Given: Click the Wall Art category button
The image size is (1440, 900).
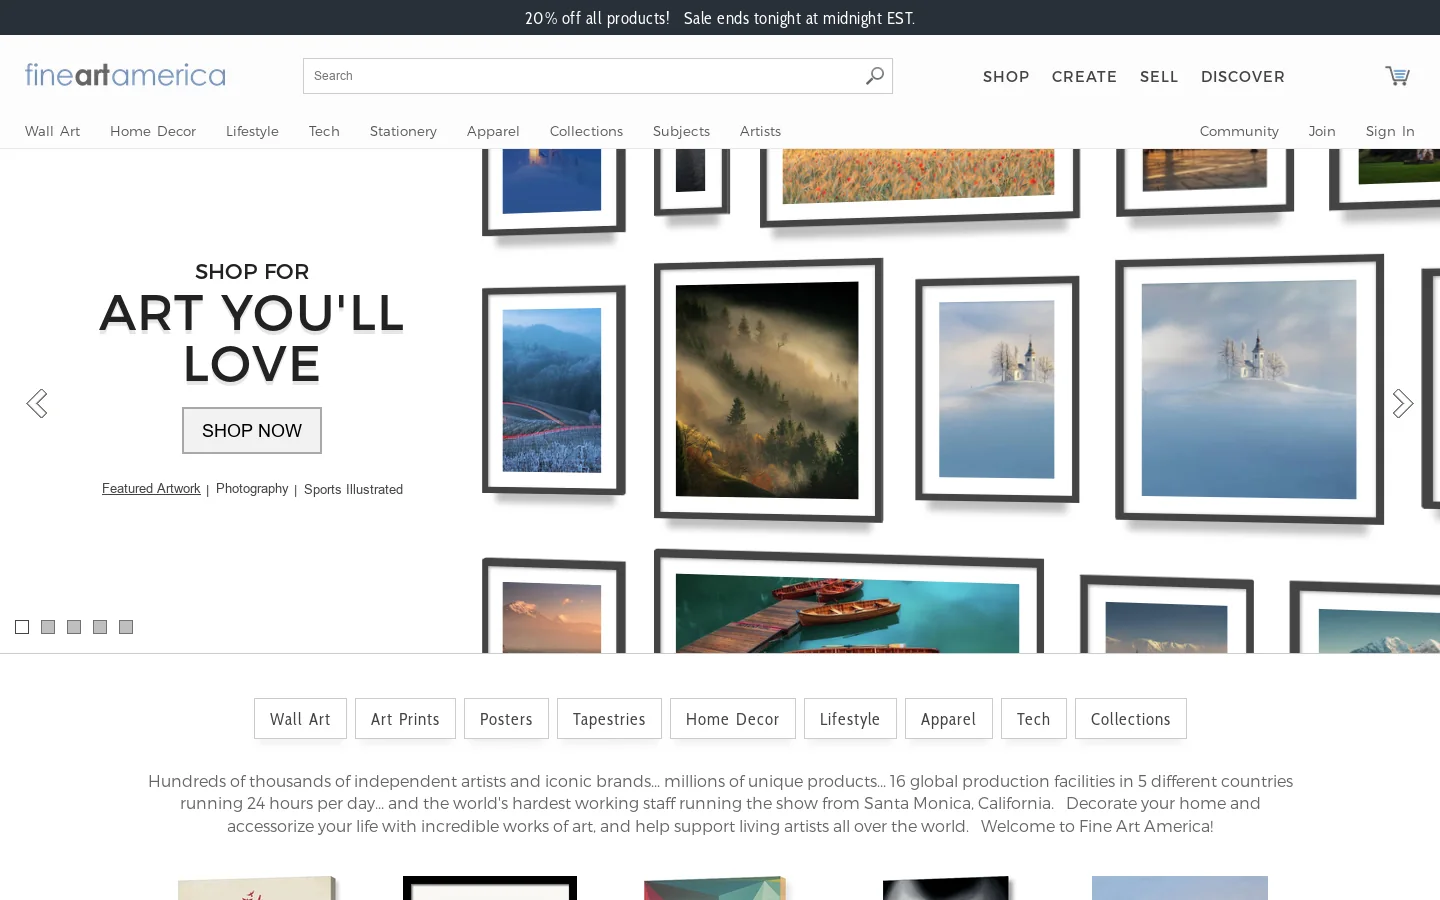Looking at the screenshot, I should (x=300, y=719).
